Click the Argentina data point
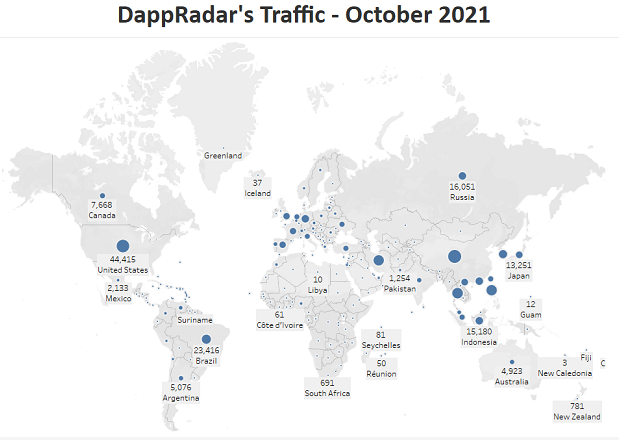The image size is (619, 440). (x=181, y=378)
